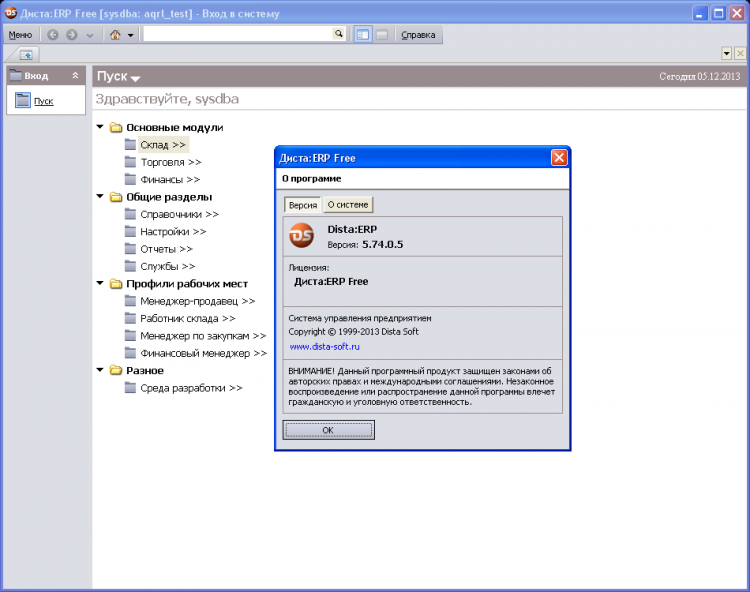Close the current tab with X button
This screenshot has height=592, width=750.
[x=740, y=53]
